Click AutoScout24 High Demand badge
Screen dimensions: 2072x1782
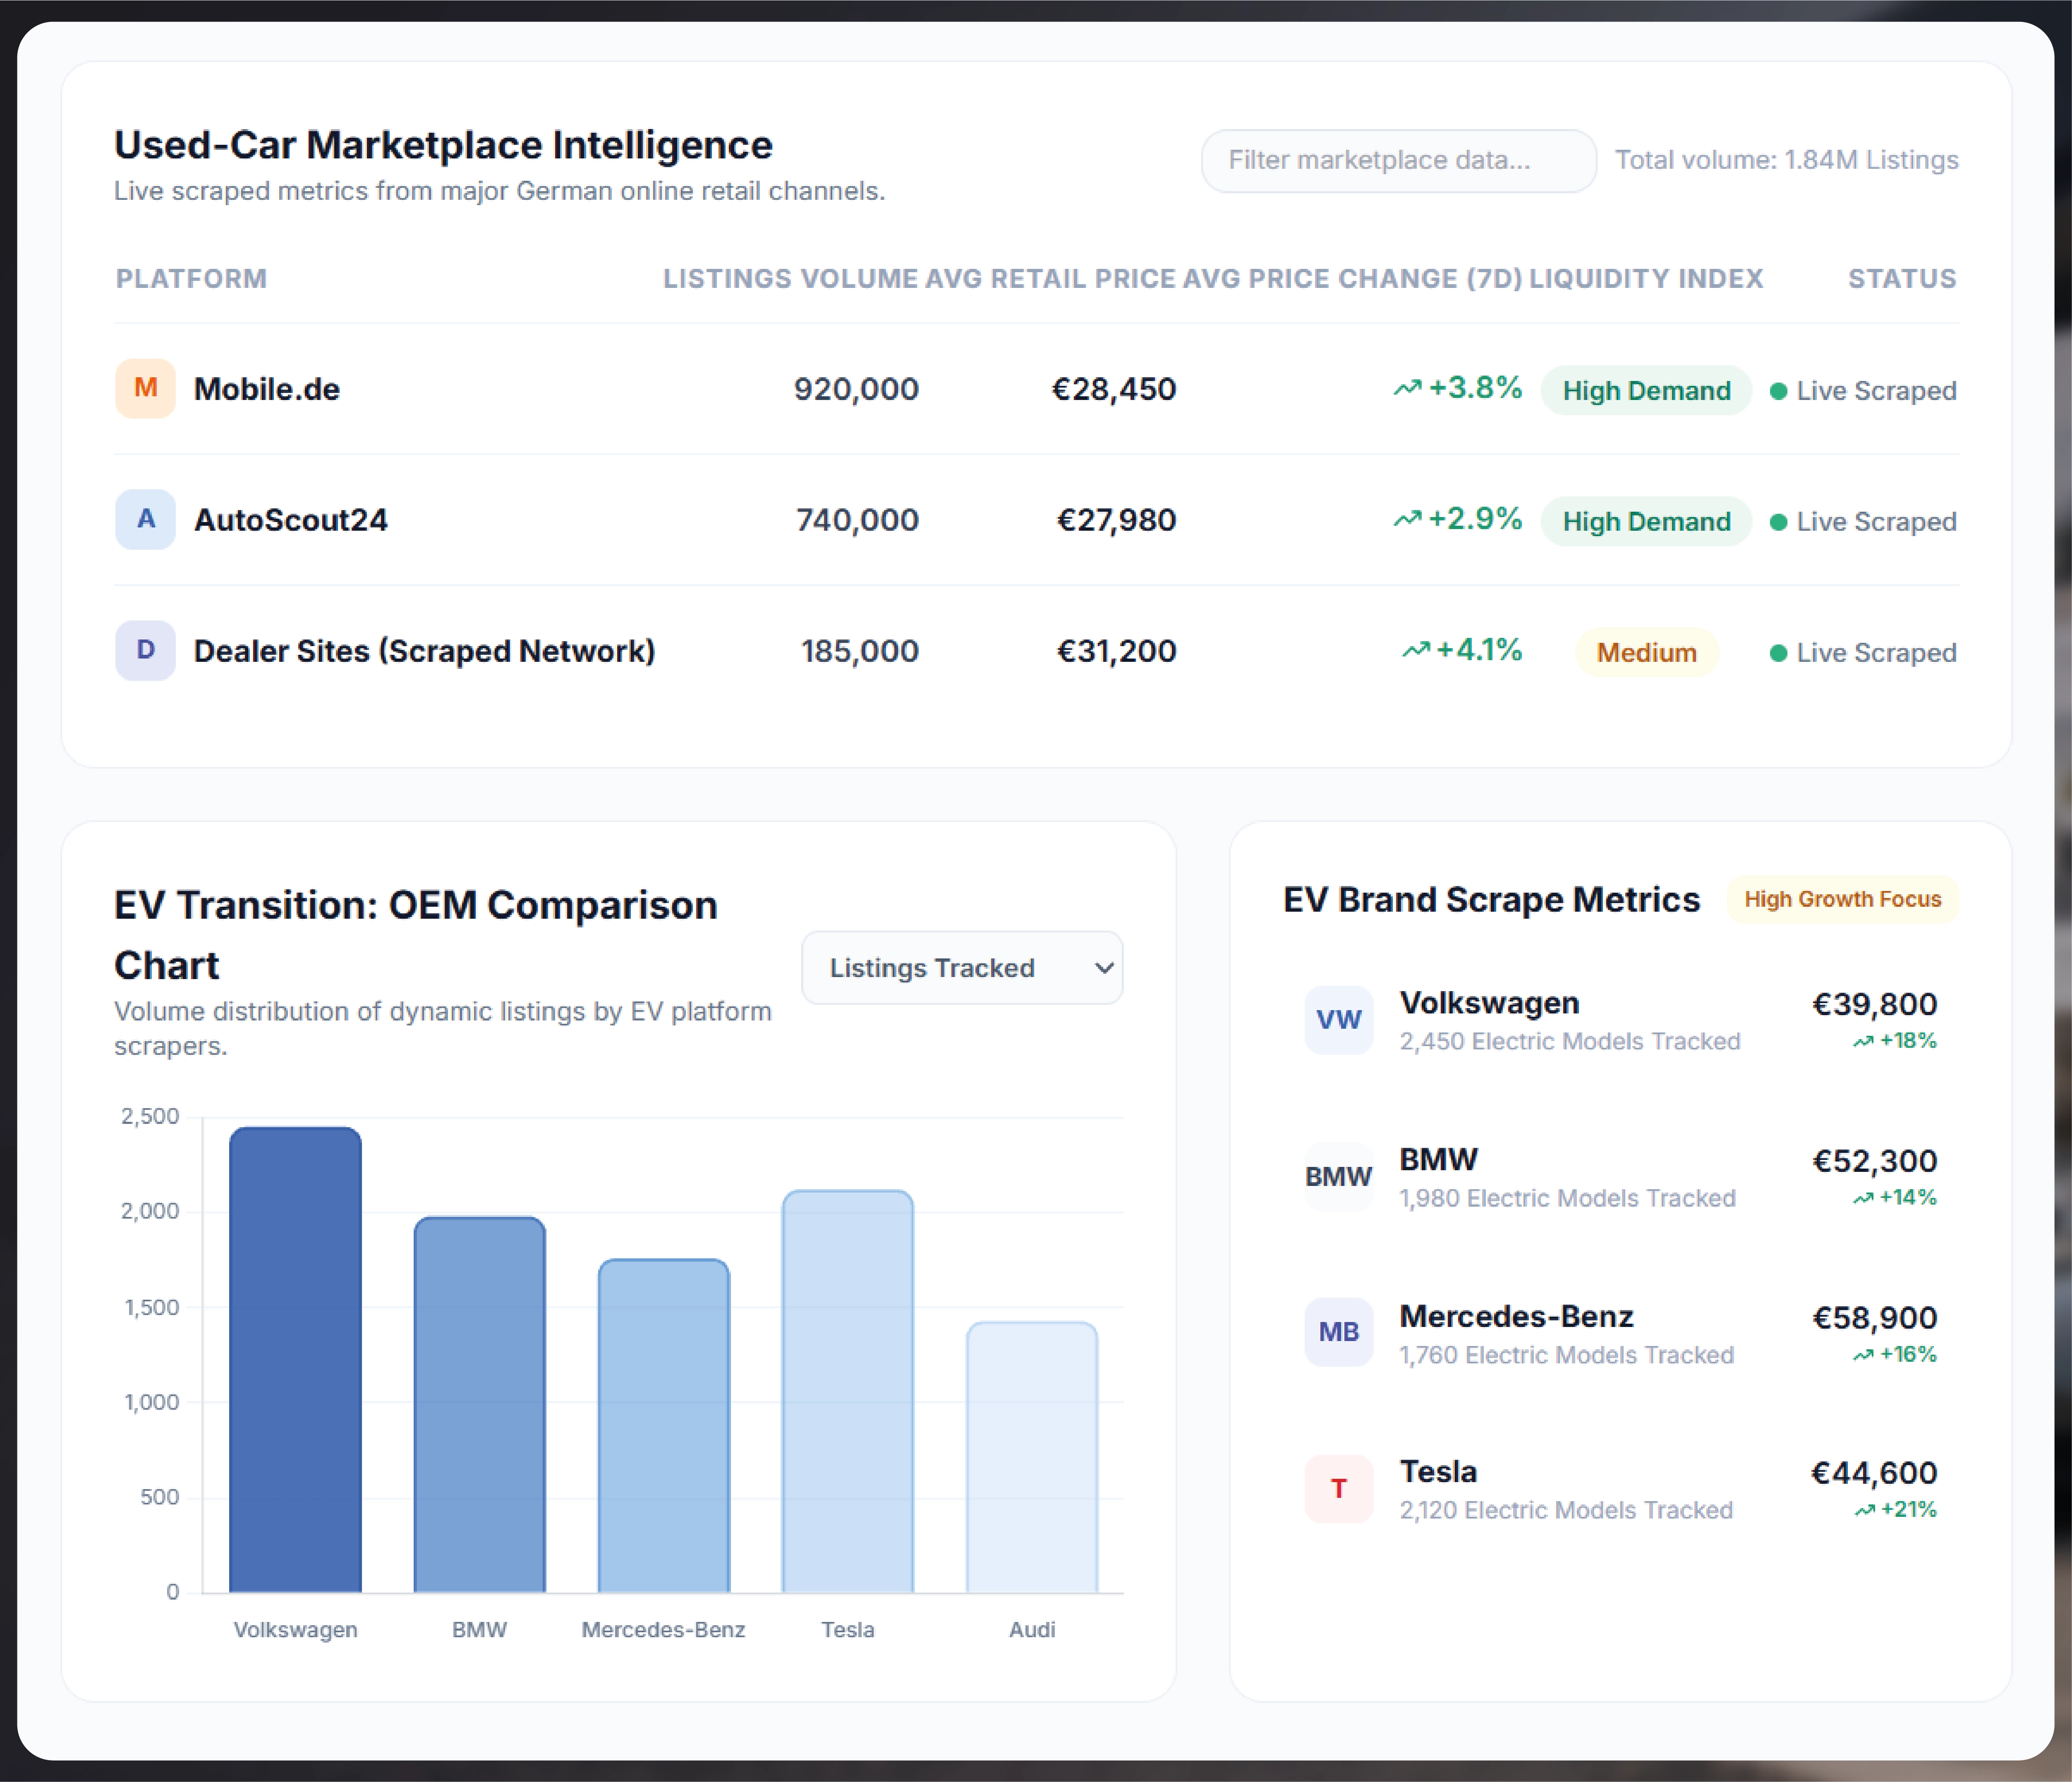[x=1646, y=521]
